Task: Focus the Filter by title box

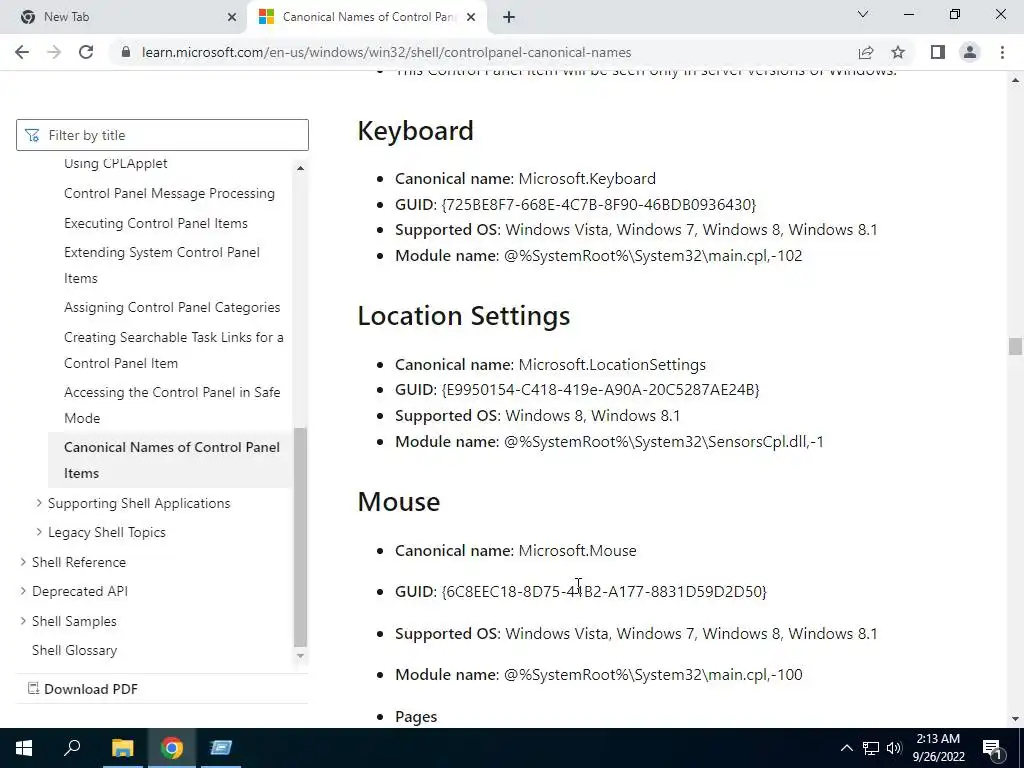Action: (162, 135)
